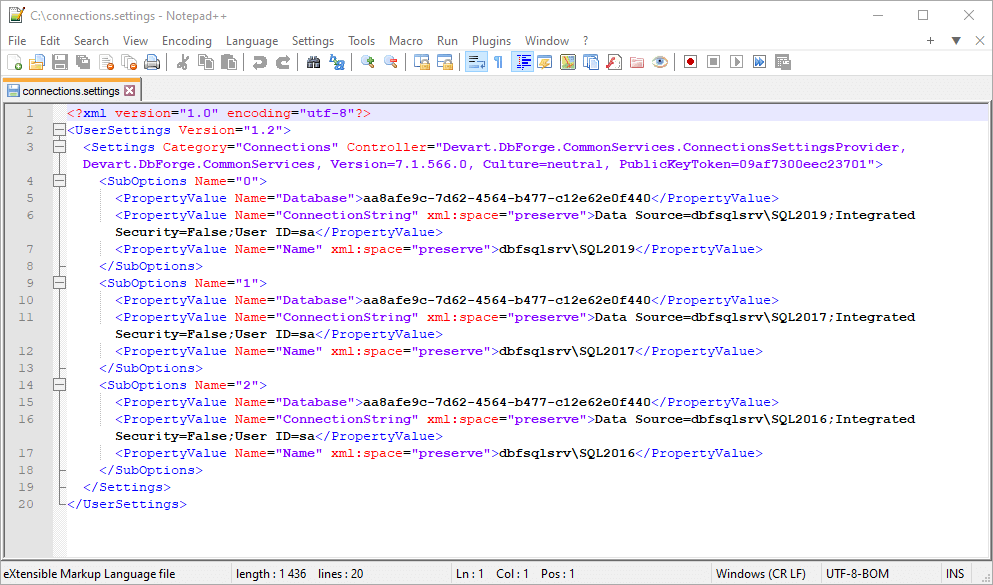Open the Replace dialog from the toolbar
Screen dimensions: 993x585
click(336, 62)
